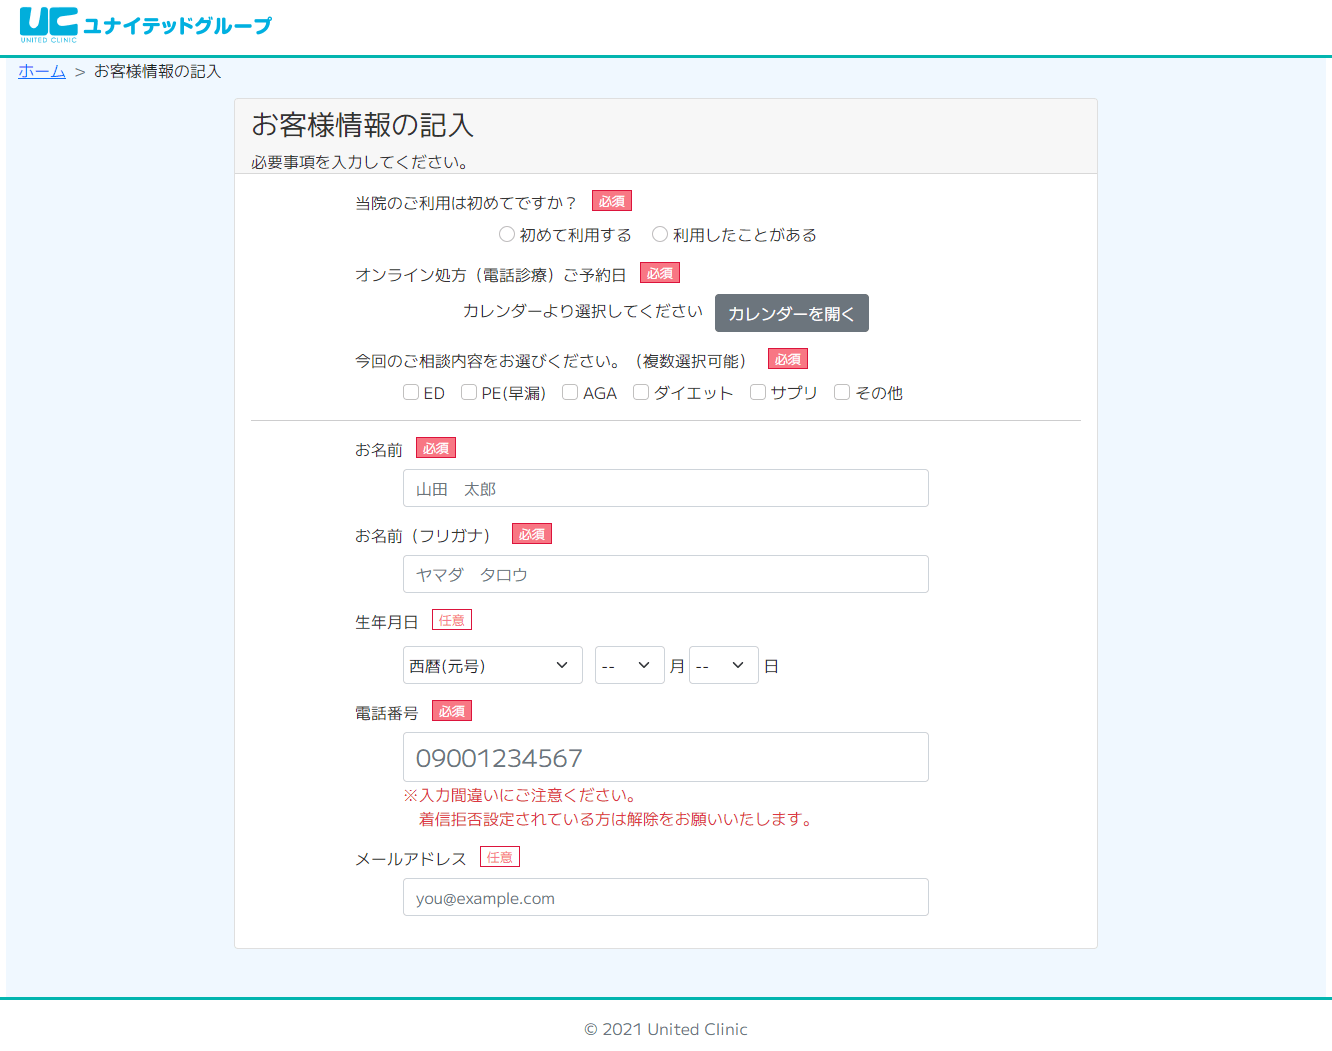Click the 必須 badge beside 電話番号
1332x1051 pixels.
pyautogui.click(x=452, y=711)
